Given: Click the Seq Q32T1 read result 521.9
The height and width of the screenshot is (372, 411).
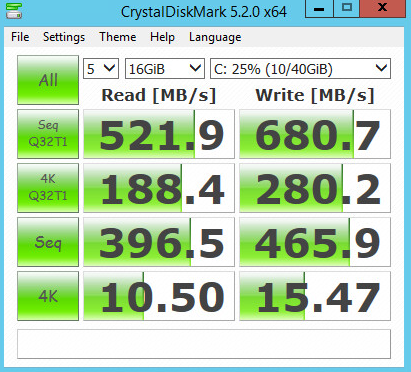Looking at the screenshot, I should 159,134.
